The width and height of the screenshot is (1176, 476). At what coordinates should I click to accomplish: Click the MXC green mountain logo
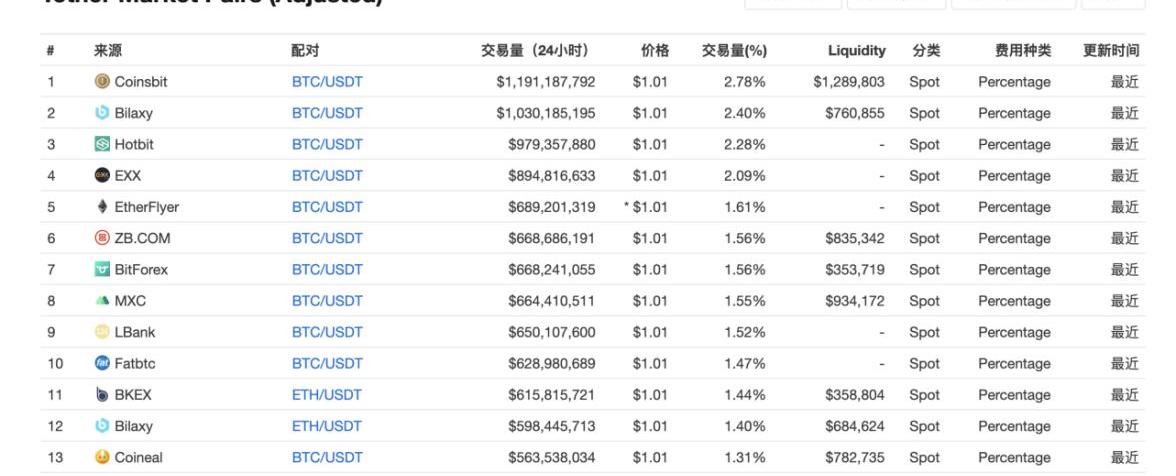[x=102, y=301]
